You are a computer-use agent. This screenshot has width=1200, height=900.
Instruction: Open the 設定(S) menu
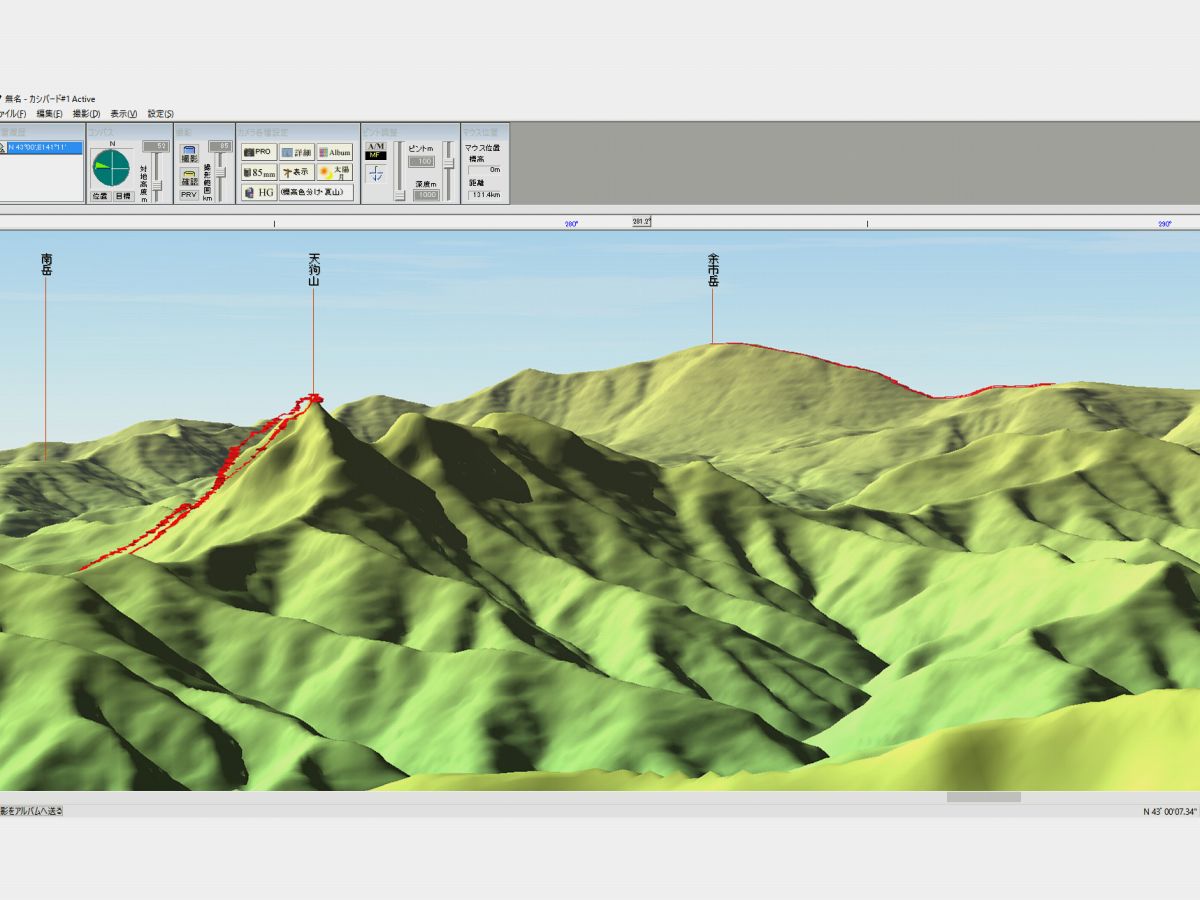point(161,114)
